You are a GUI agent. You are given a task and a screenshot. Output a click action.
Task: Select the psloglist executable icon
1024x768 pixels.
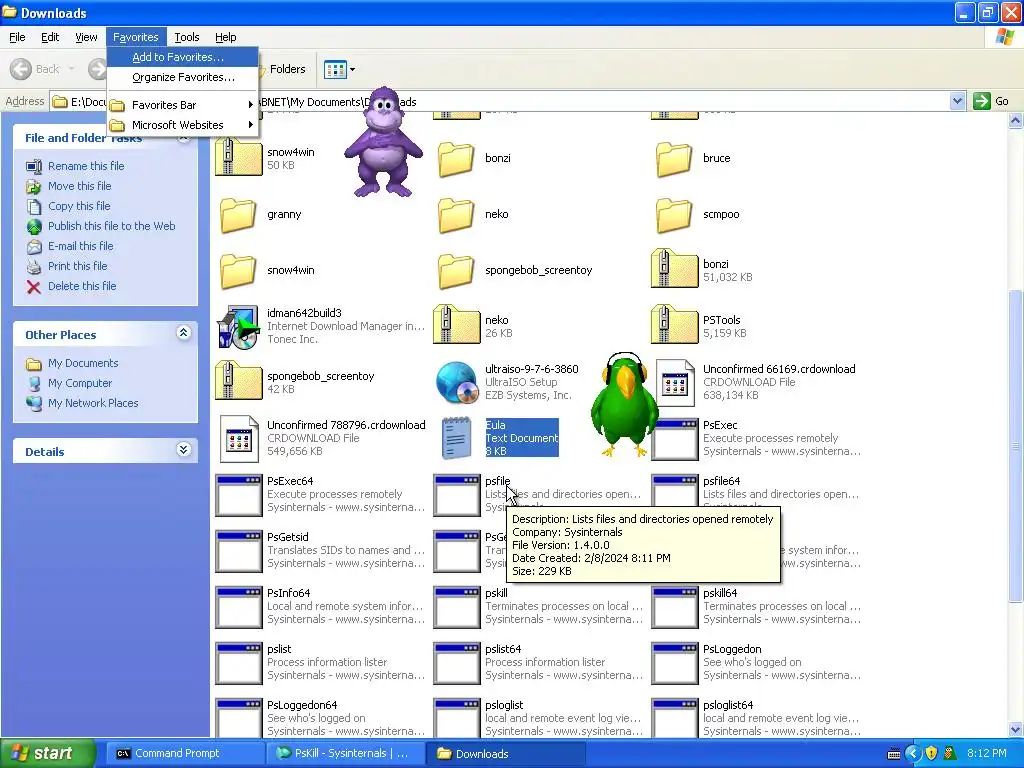(457, 718)
